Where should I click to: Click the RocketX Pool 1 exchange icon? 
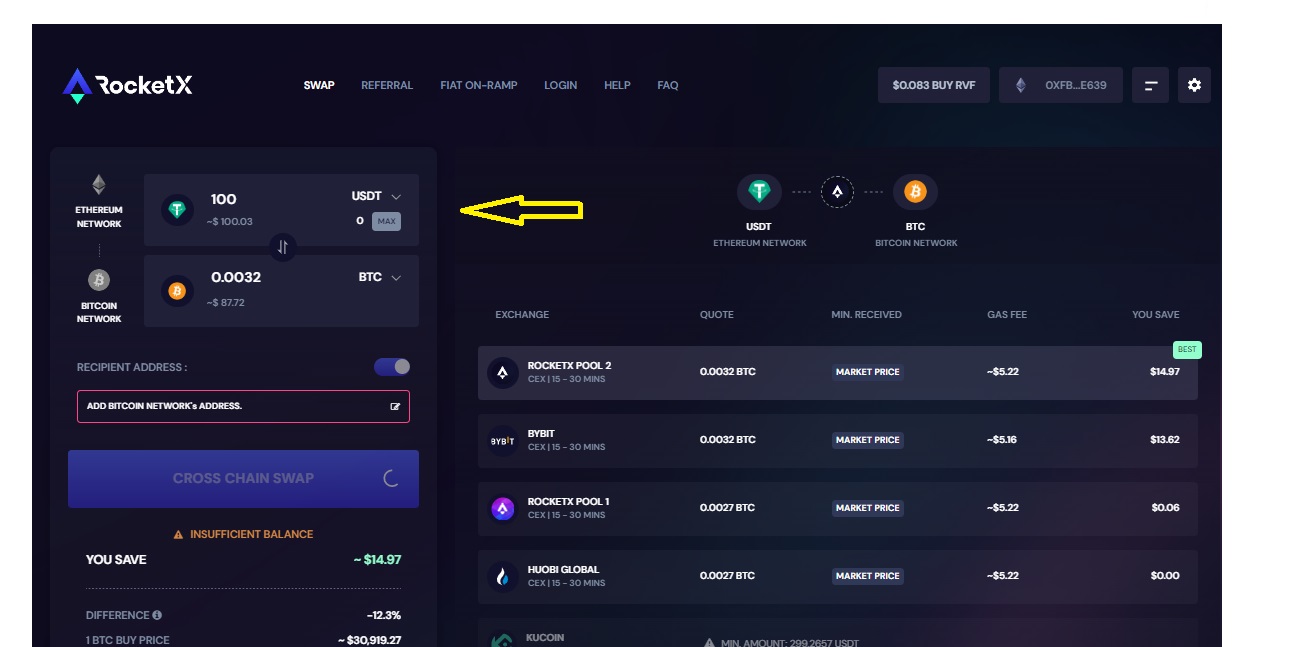pos(503,509)
